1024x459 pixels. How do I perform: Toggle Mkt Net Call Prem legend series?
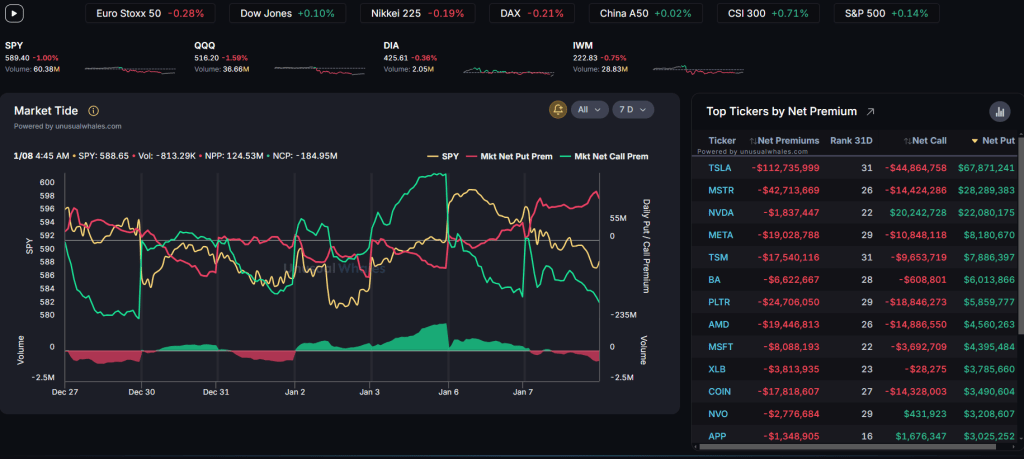tap(603, 156)
